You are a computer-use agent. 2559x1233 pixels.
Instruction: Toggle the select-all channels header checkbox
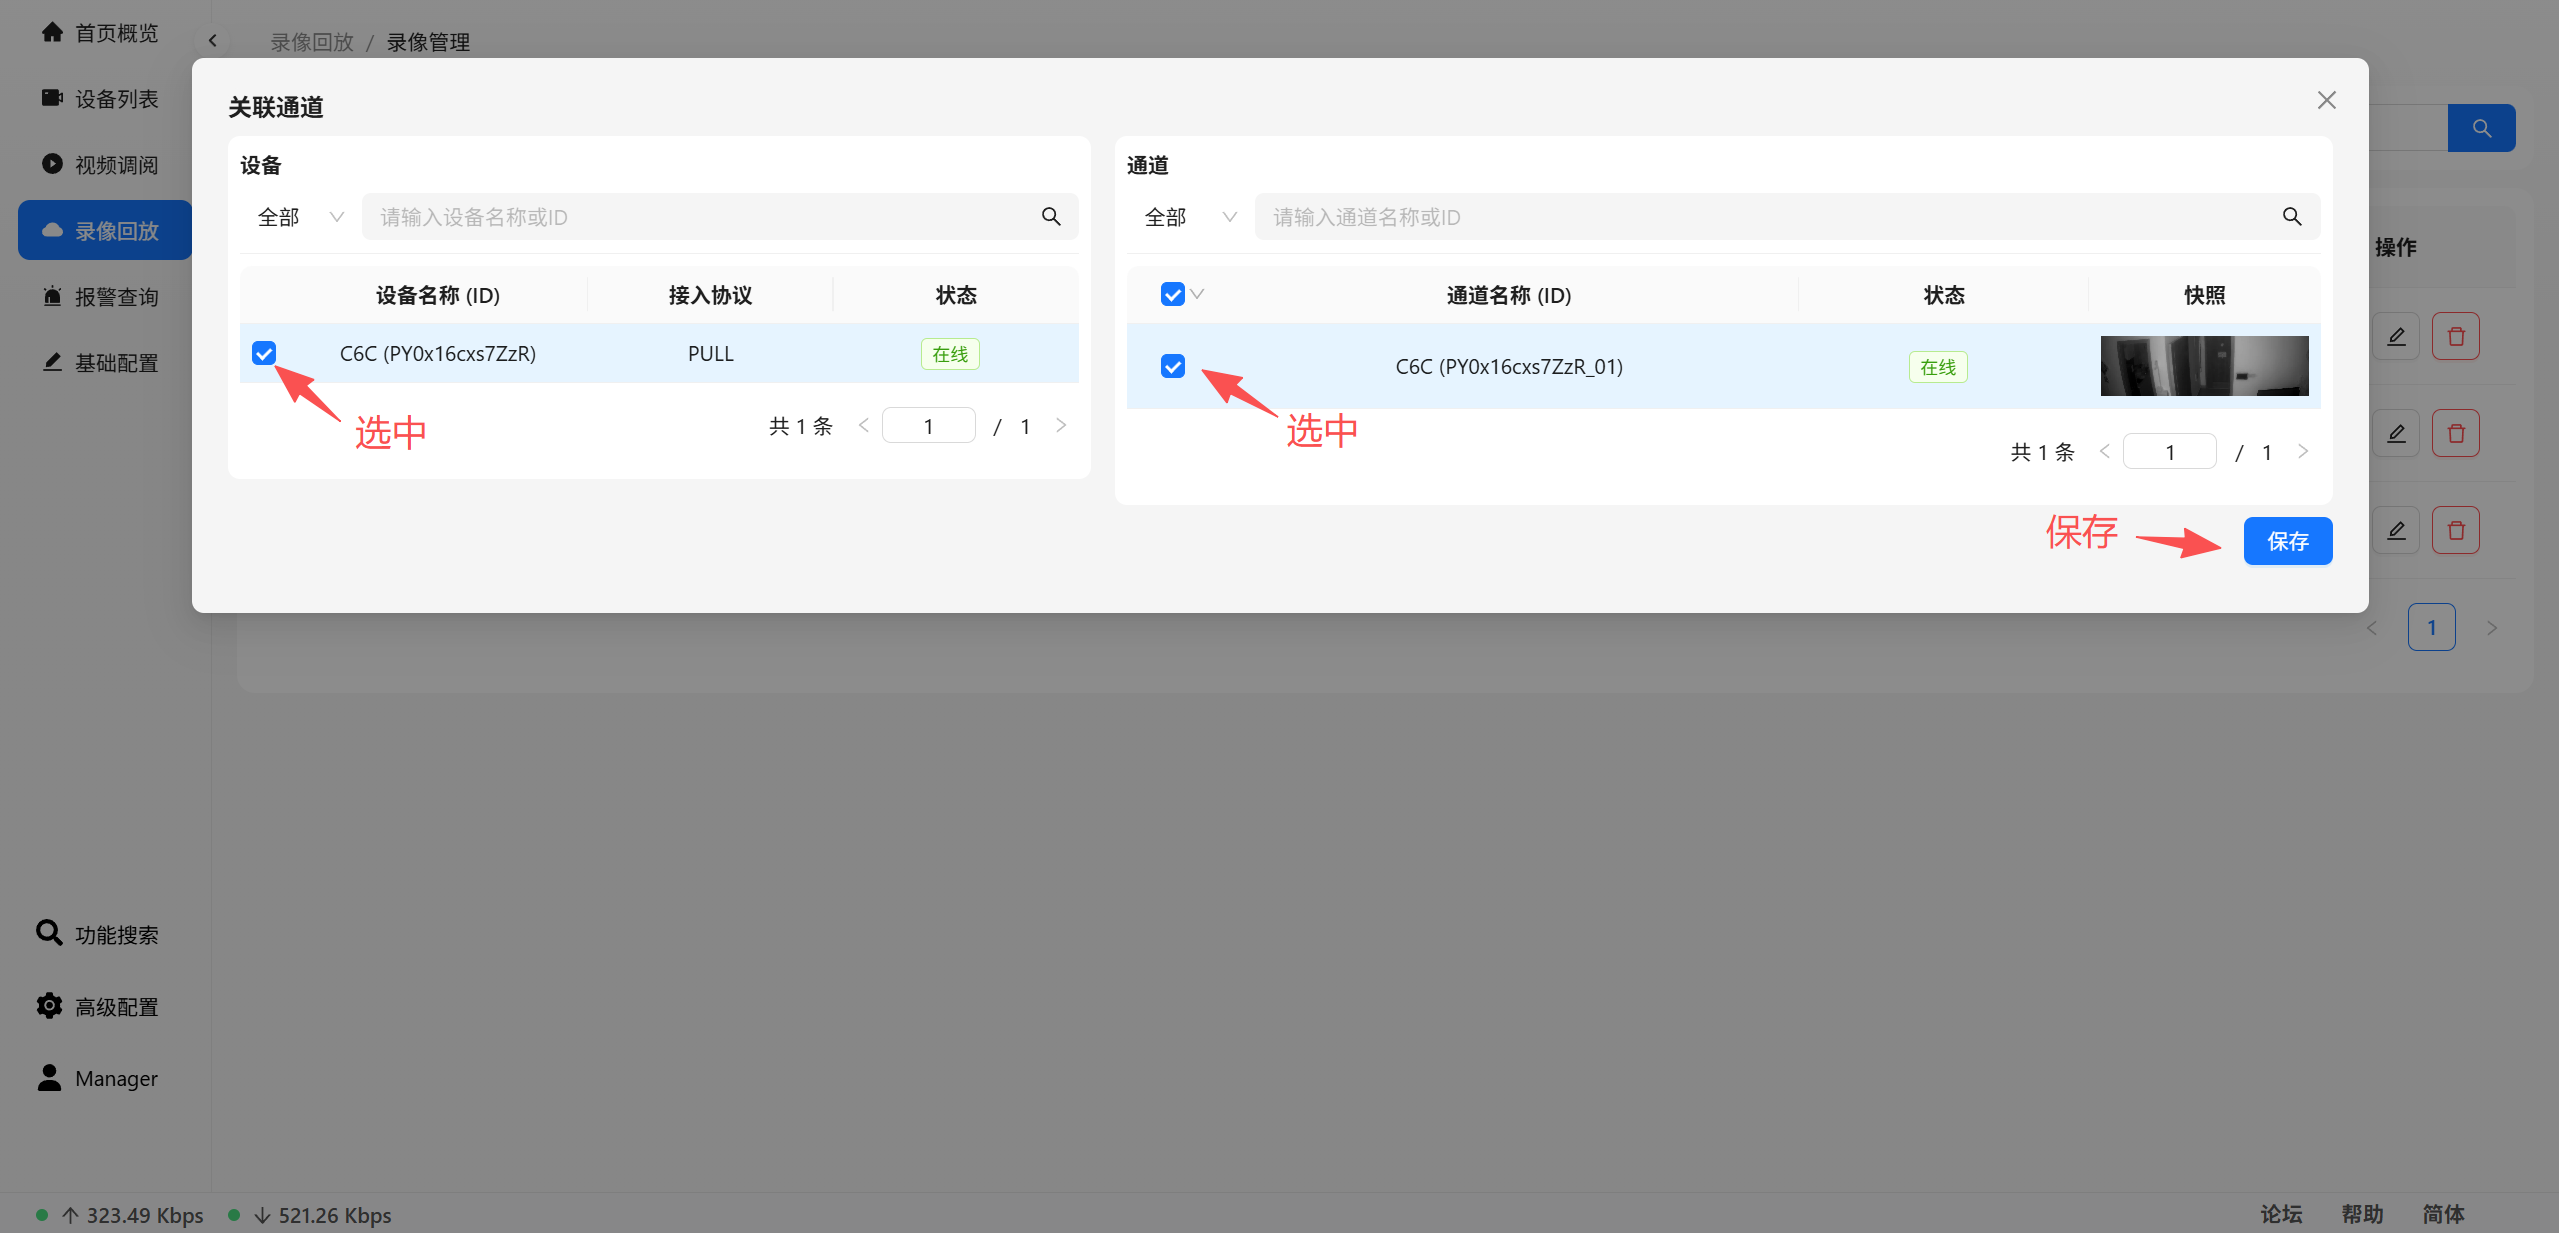click(x=1172, y=294)
